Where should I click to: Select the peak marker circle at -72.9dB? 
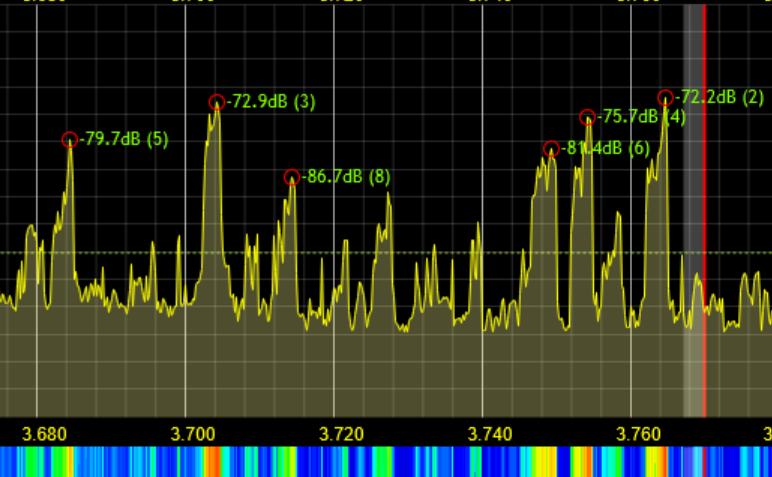217,102
